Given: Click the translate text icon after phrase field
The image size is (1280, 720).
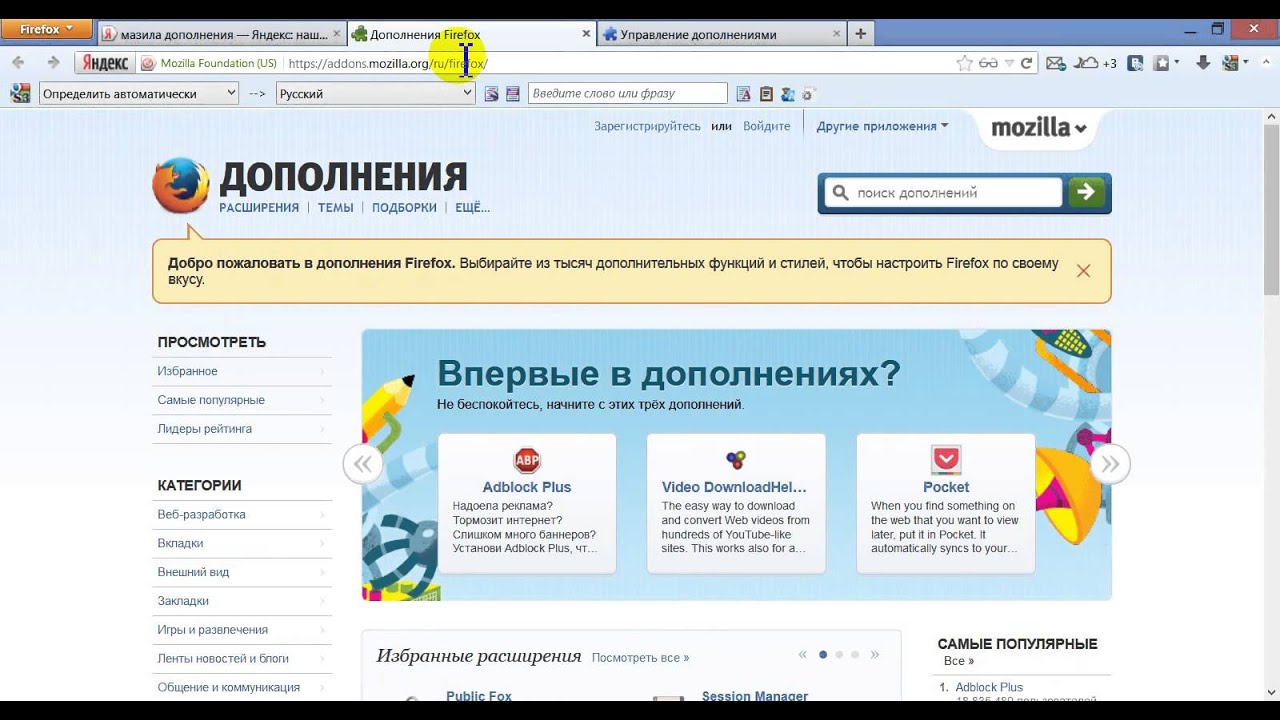Looking at the screenshot, I should click(x=743, y=94).
